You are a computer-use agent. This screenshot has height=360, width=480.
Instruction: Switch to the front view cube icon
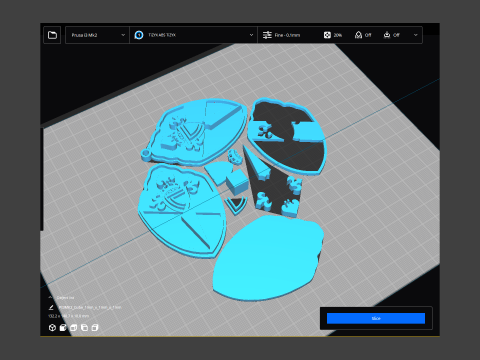coord(63,328)
